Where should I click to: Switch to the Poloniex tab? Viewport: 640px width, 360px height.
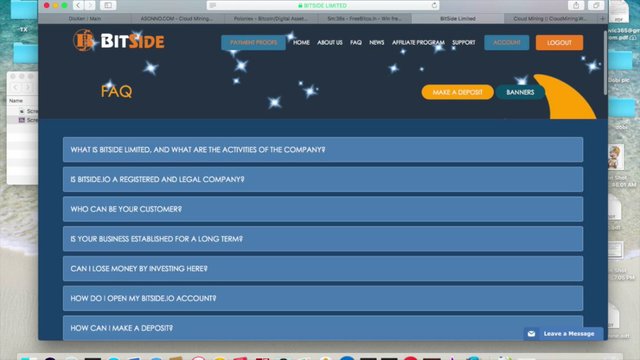pyautogui.click(x=271, y=18)
